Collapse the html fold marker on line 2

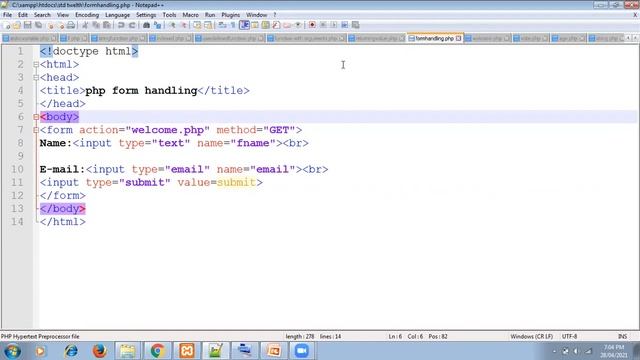pyautogui.click(x=36, y=64)
